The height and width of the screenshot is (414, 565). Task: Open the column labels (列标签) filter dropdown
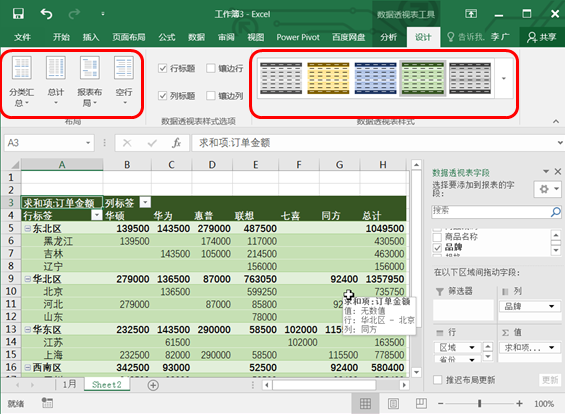(x=145, y=202)
